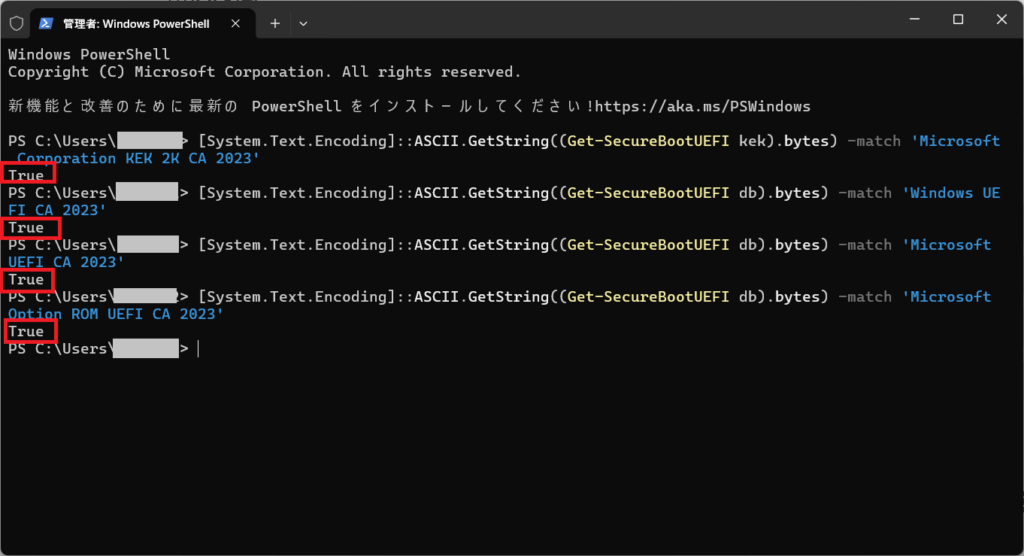Click the True result under 'Option ROM UEFI CA 2023'
1024x556 pixels.
point(26,332)
